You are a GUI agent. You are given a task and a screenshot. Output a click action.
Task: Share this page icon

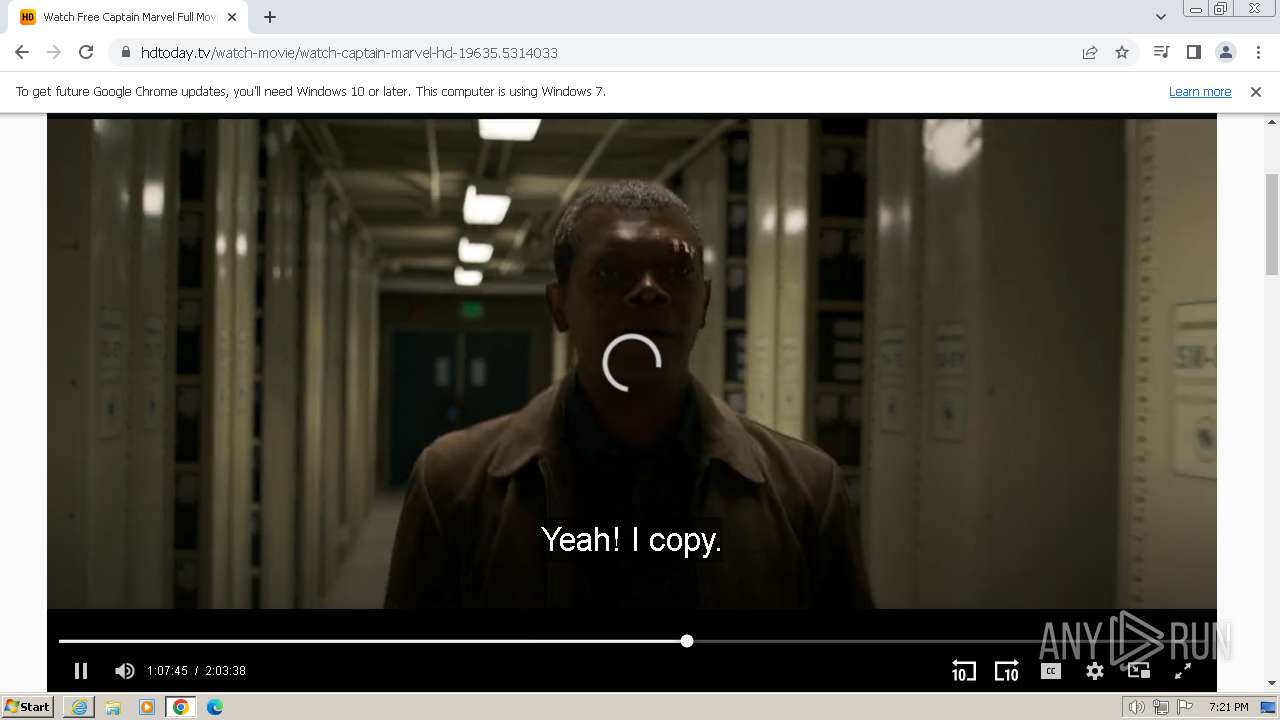click(x=1090, y=52)
